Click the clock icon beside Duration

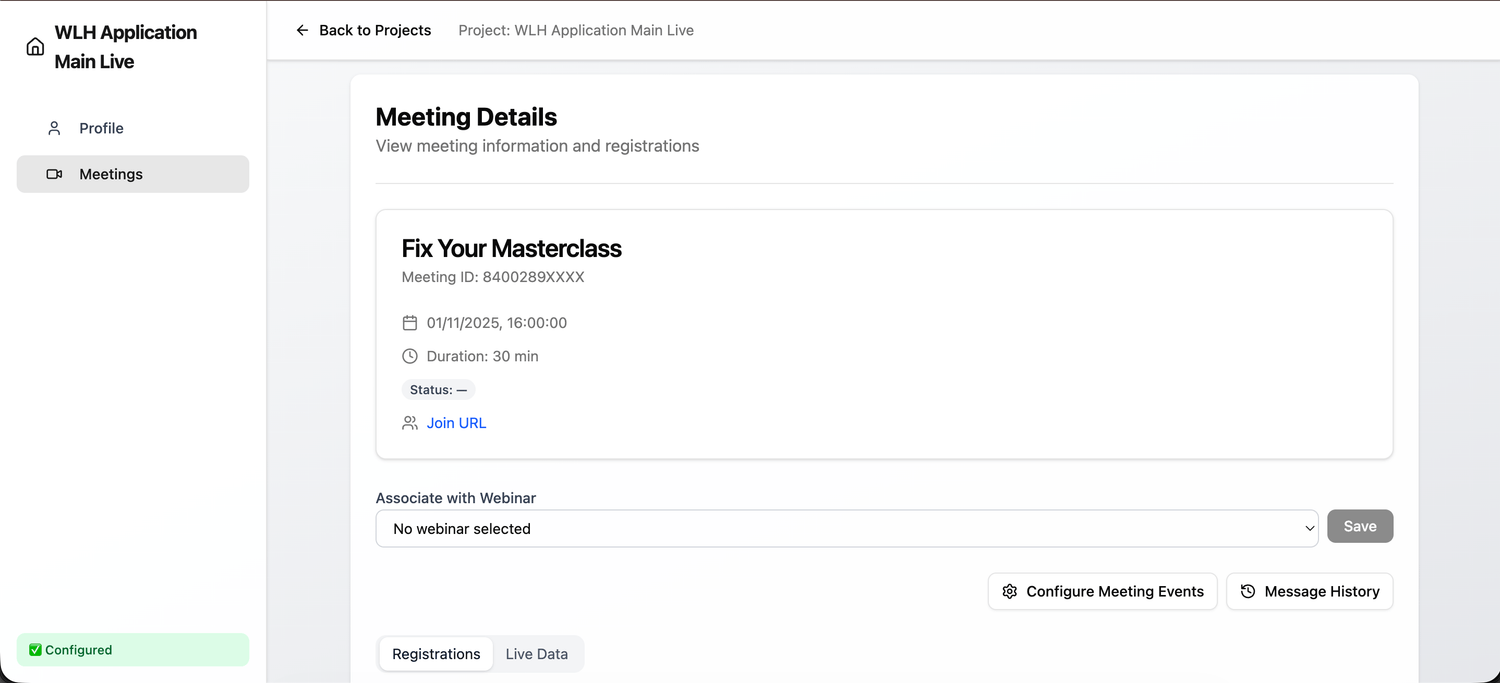(409, 356)
